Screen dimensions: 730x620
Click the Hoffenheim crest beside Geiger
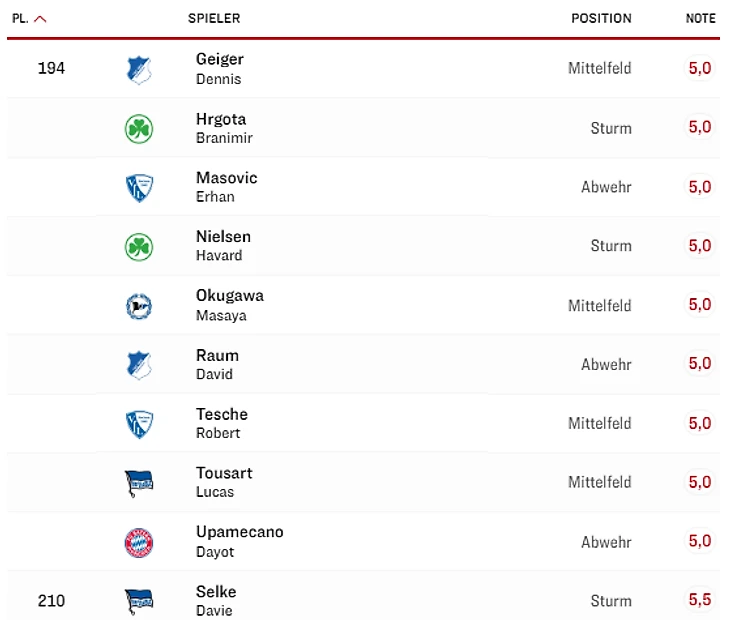(x=139, y=69)
